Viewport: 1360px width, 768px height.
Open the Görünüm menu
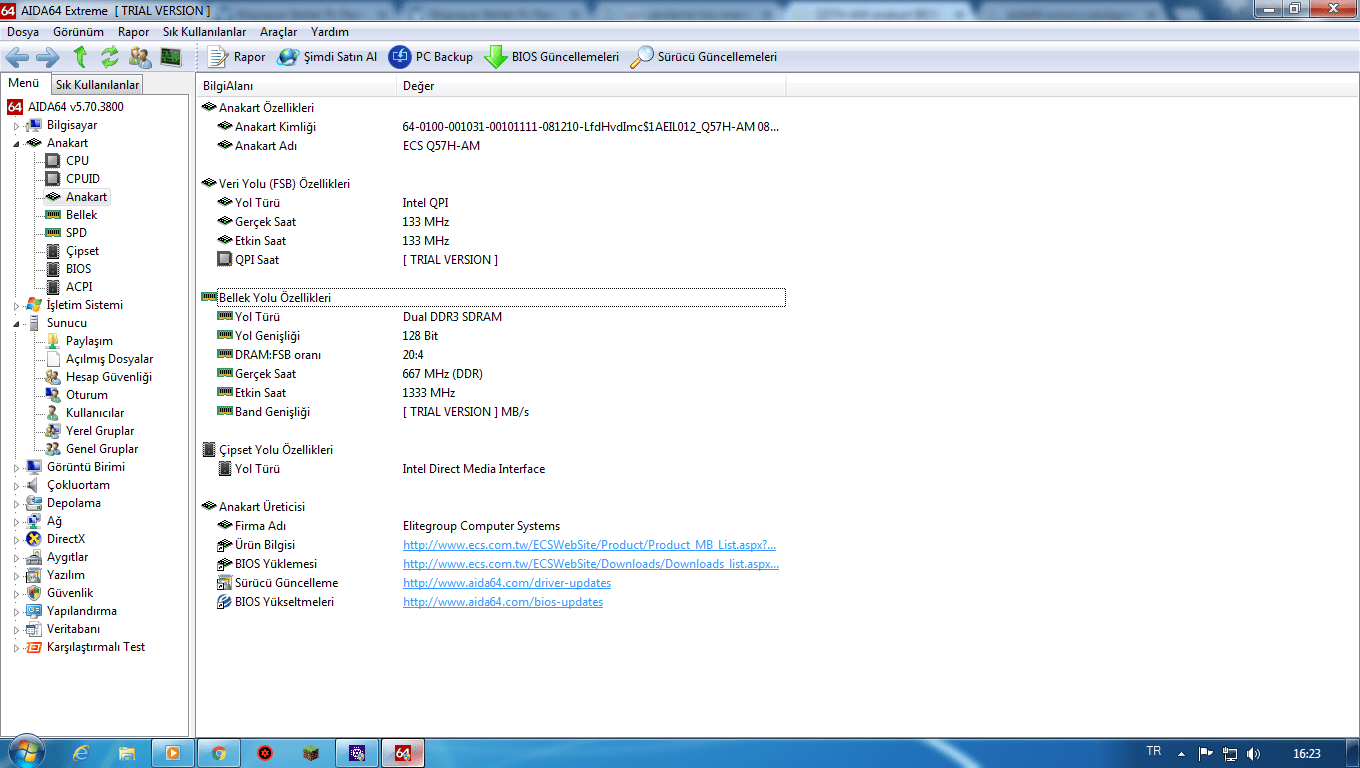[78, 32]
